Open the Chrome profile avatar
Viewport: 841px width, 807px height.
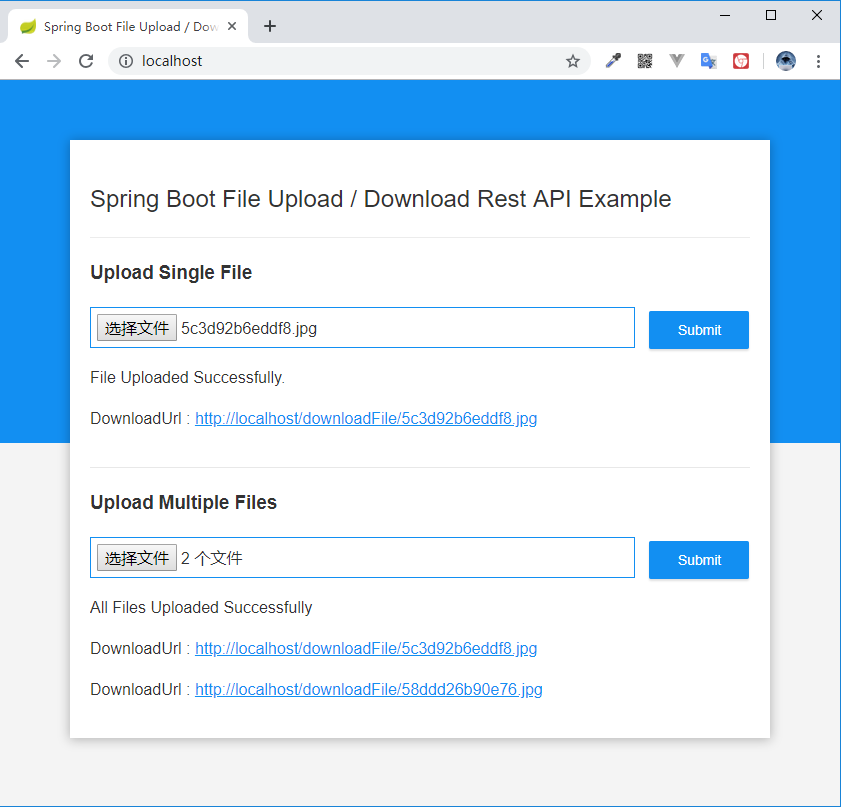pyautogui.click(x=786, y=61)
